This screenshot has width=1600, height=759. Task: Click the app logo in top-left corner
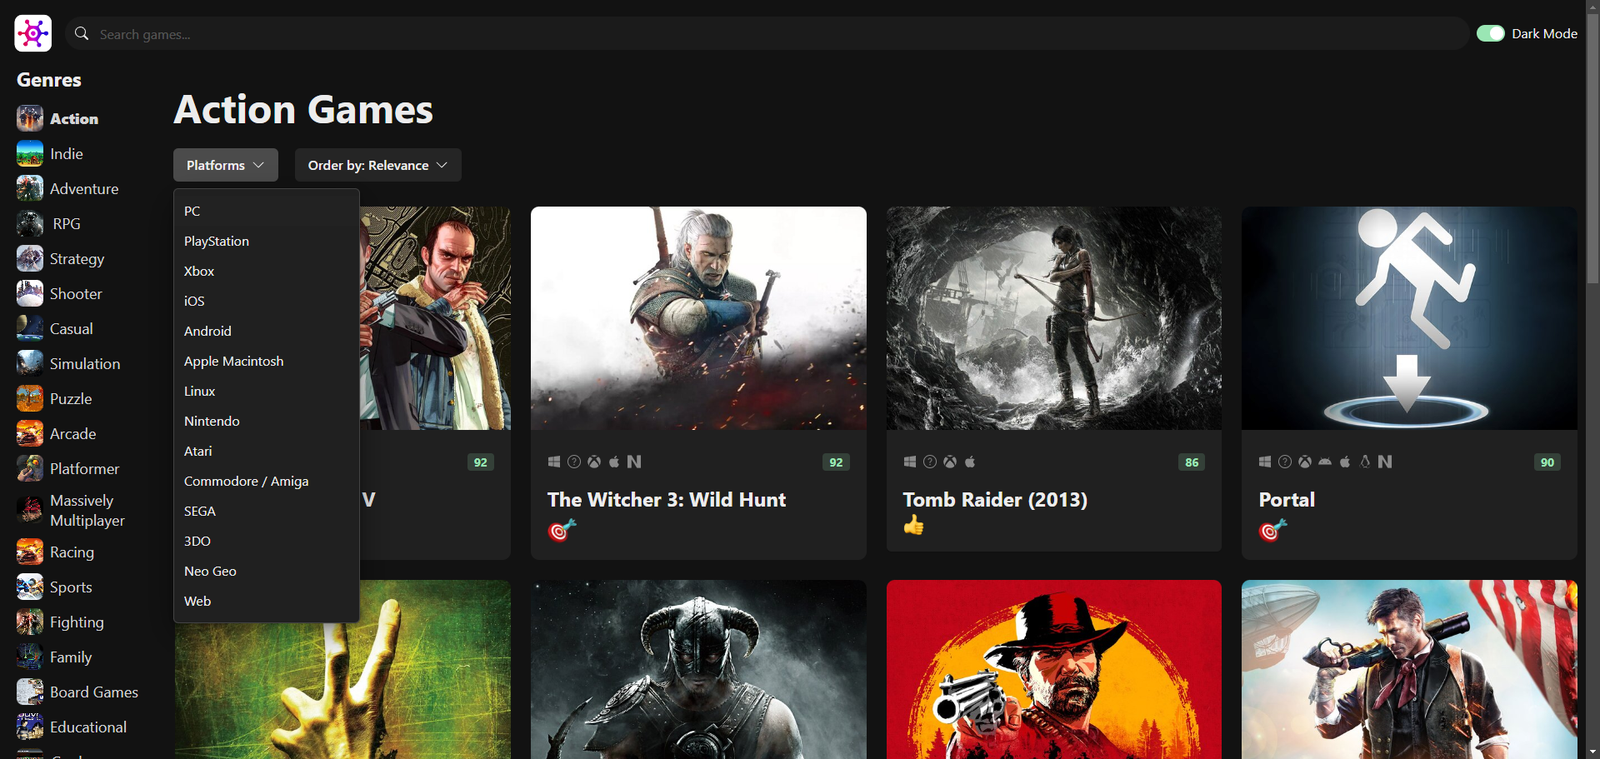[x=33, y=34]
